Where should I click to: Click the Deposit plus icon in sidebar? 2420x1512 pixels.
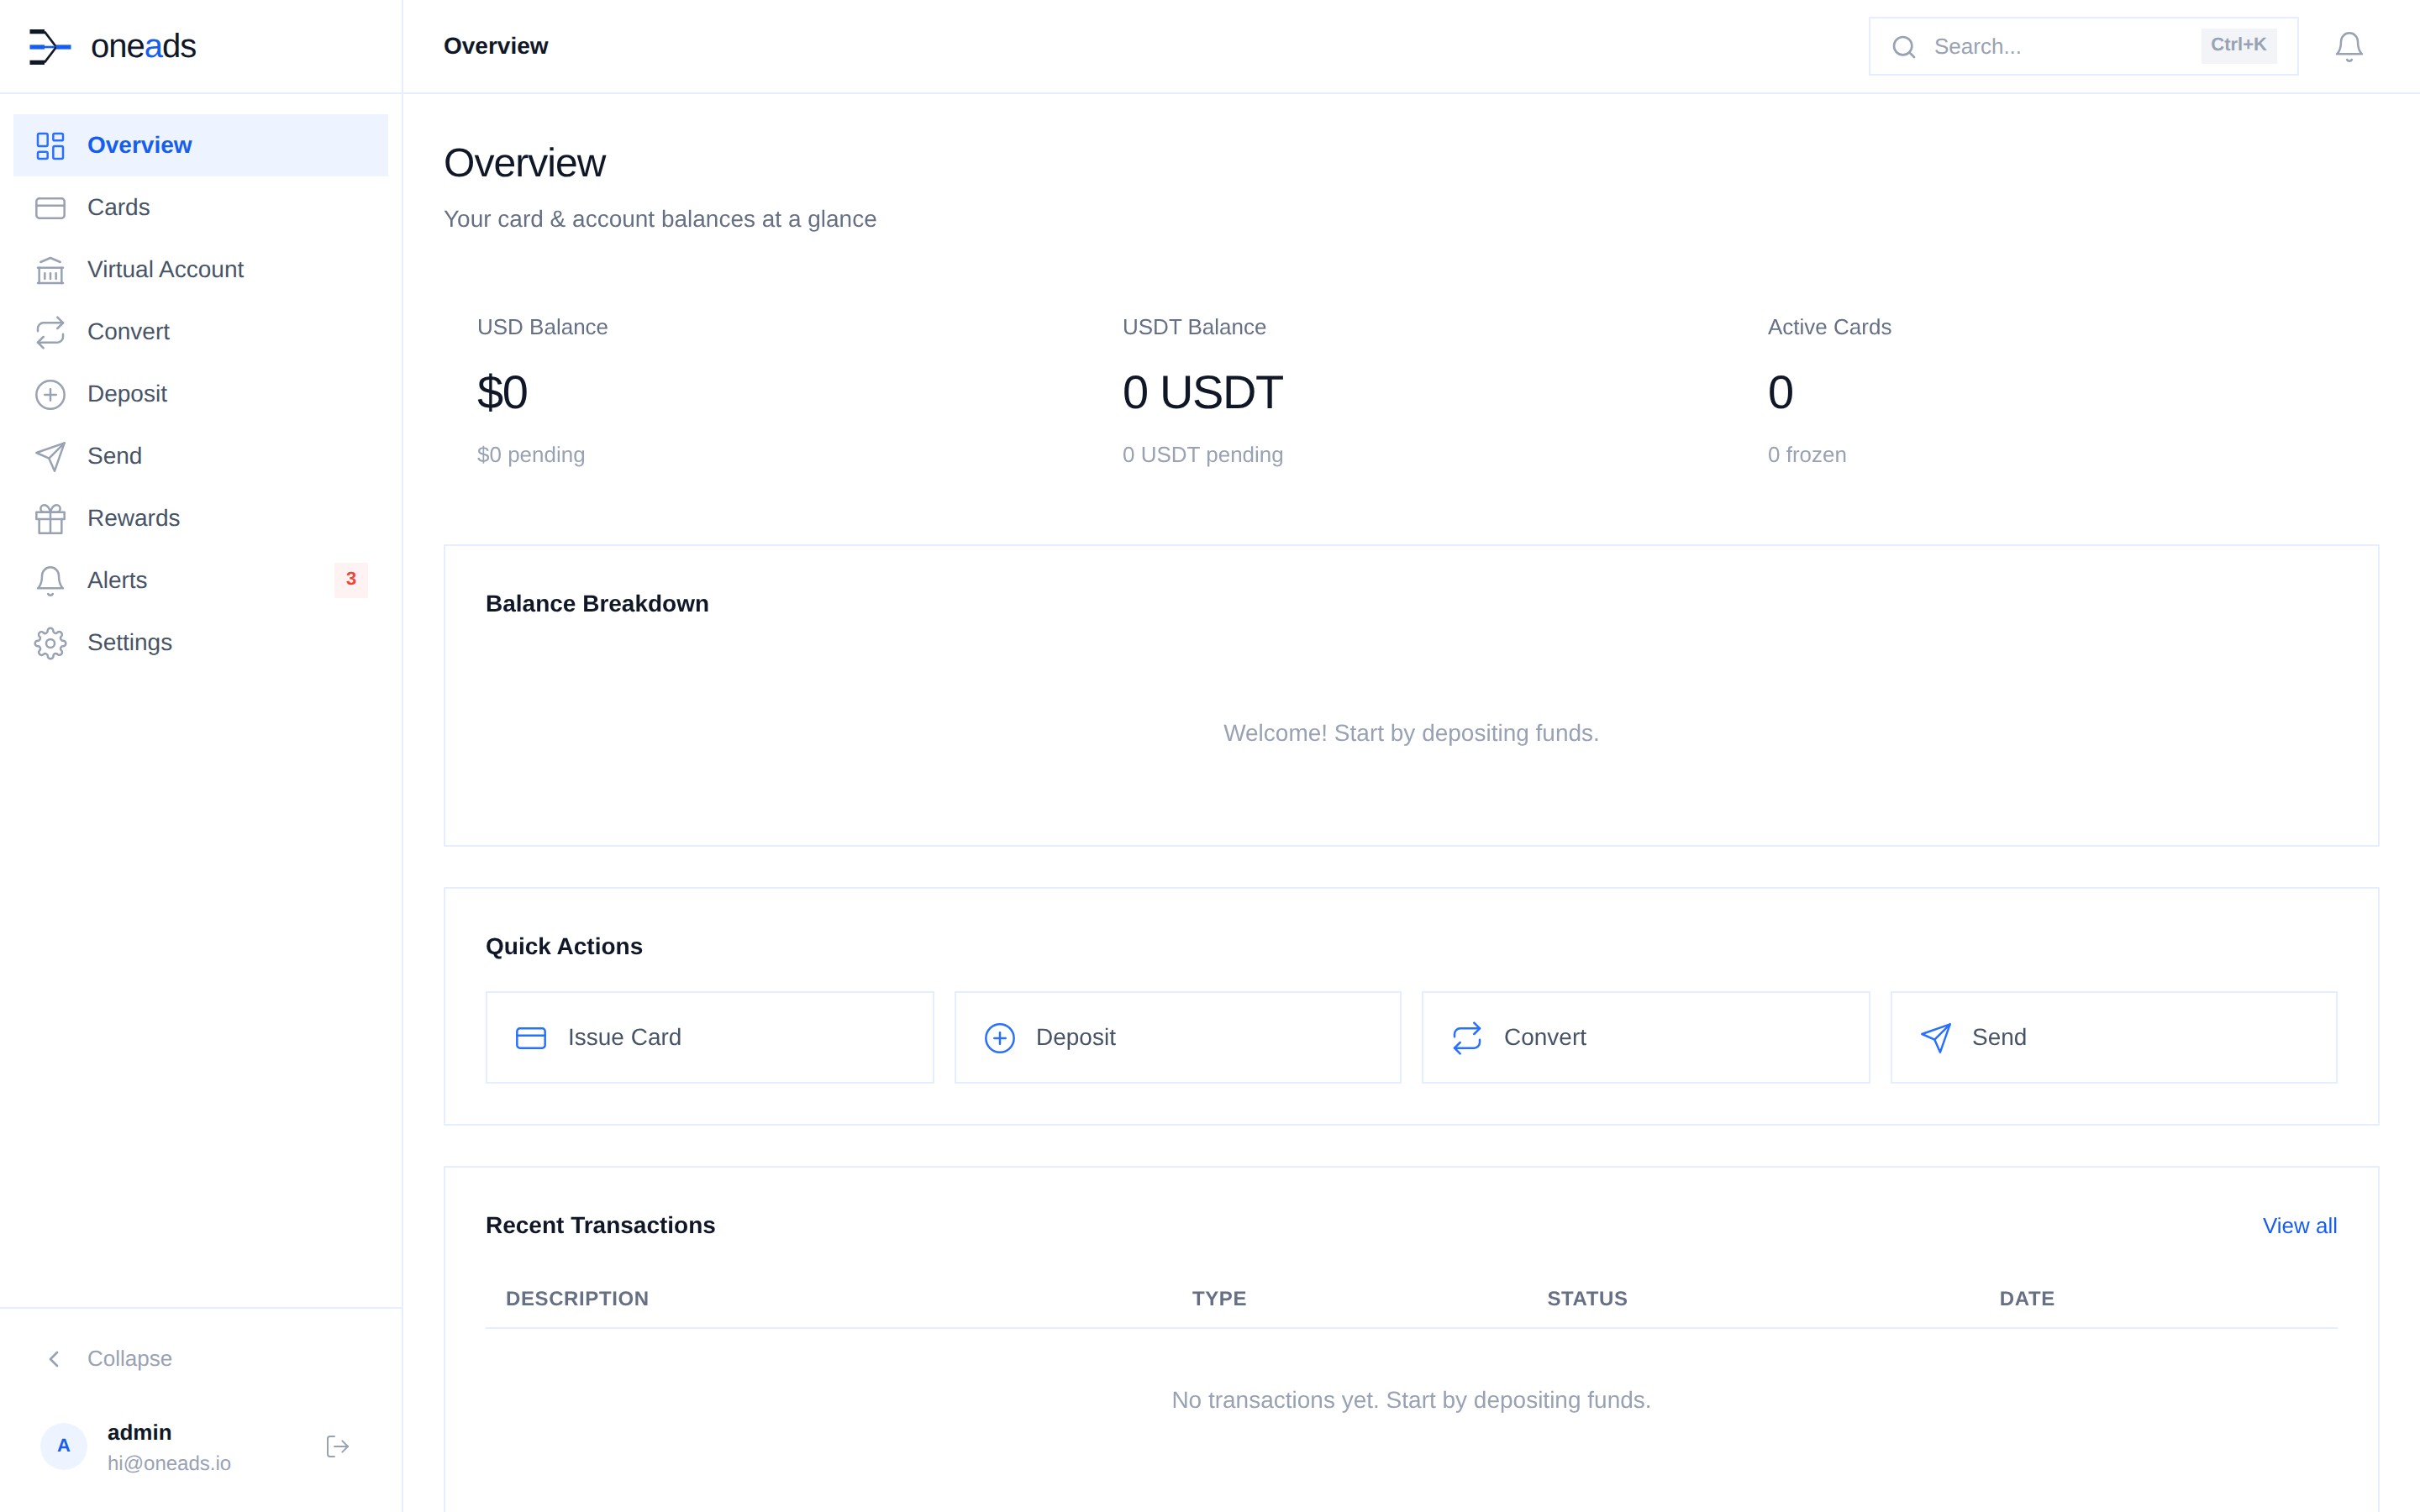click(x=50, y=394)
